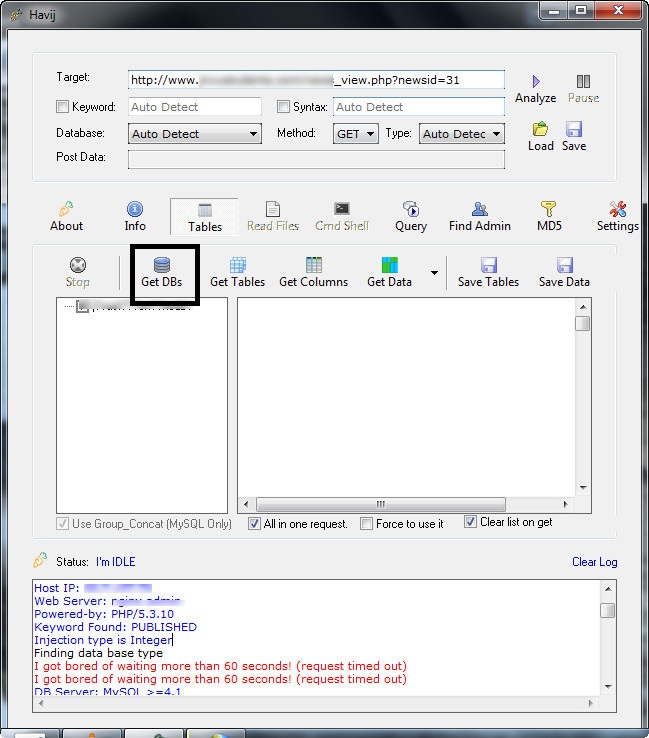Viewport: 649px width, 738px height.
Task: Click the Havij title bar icon
Action: (17, 15)
